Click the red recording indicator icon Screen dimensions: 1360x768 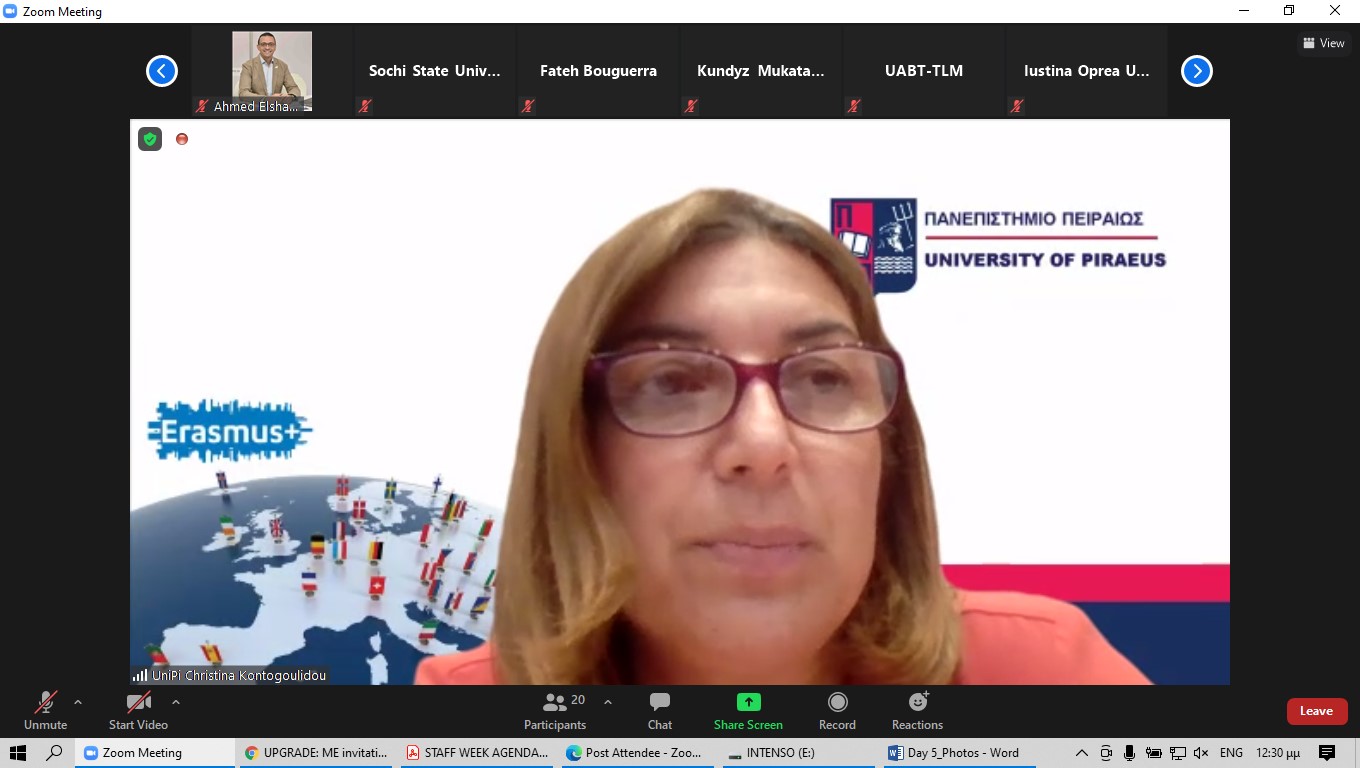pyautogui.click(x=182, y=139)
